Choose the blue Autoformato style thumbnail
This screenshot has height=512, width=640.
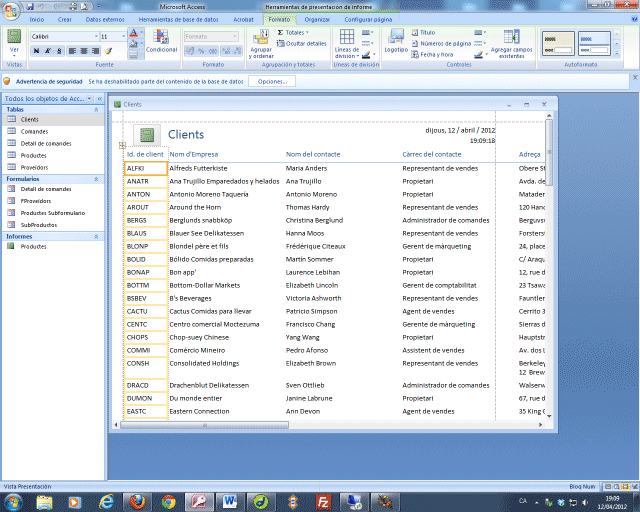click(x=594, y=43)
